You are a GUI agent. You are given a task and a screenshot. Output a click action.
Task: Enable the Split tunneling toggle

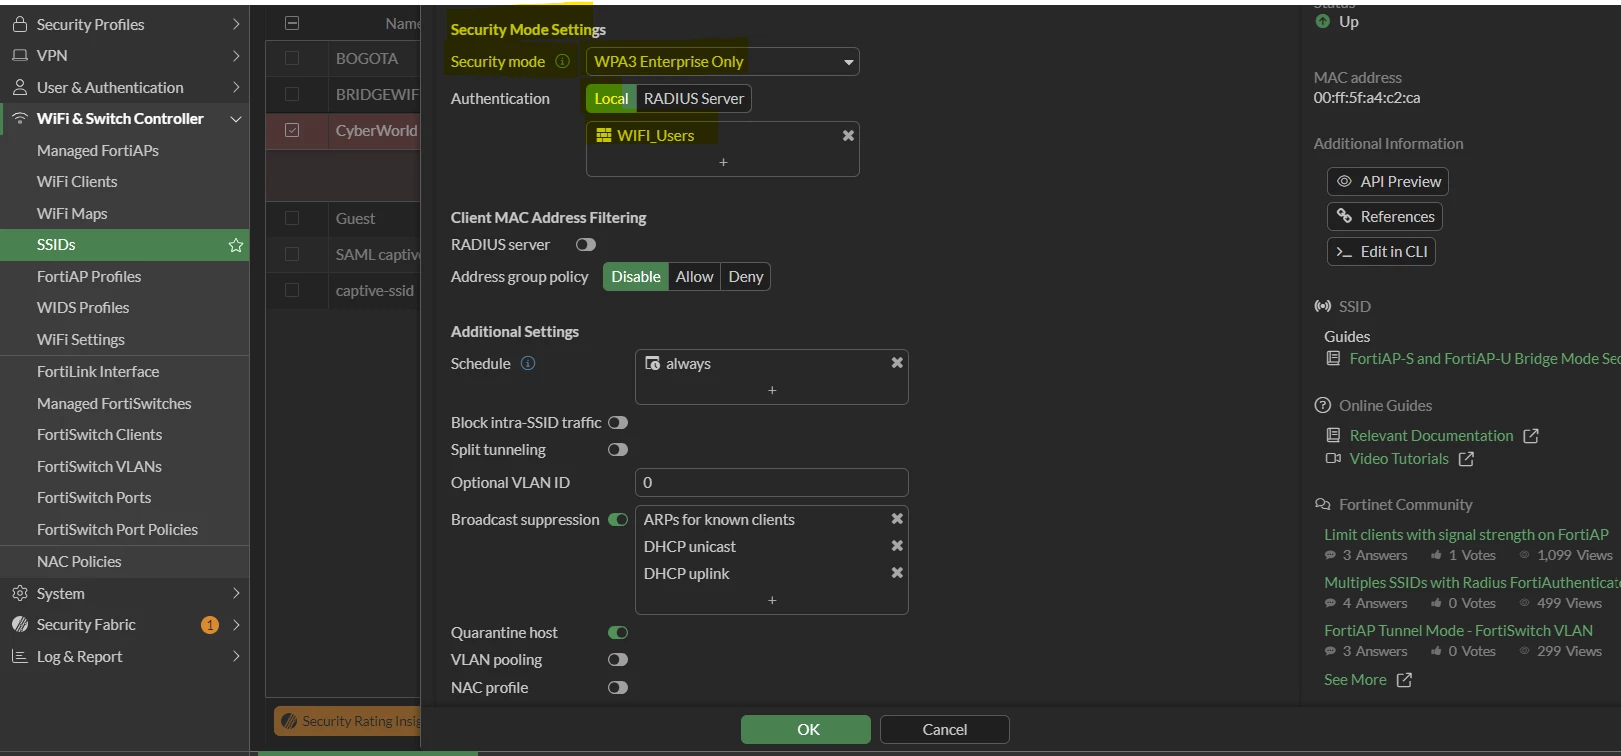tap(618, 450)
